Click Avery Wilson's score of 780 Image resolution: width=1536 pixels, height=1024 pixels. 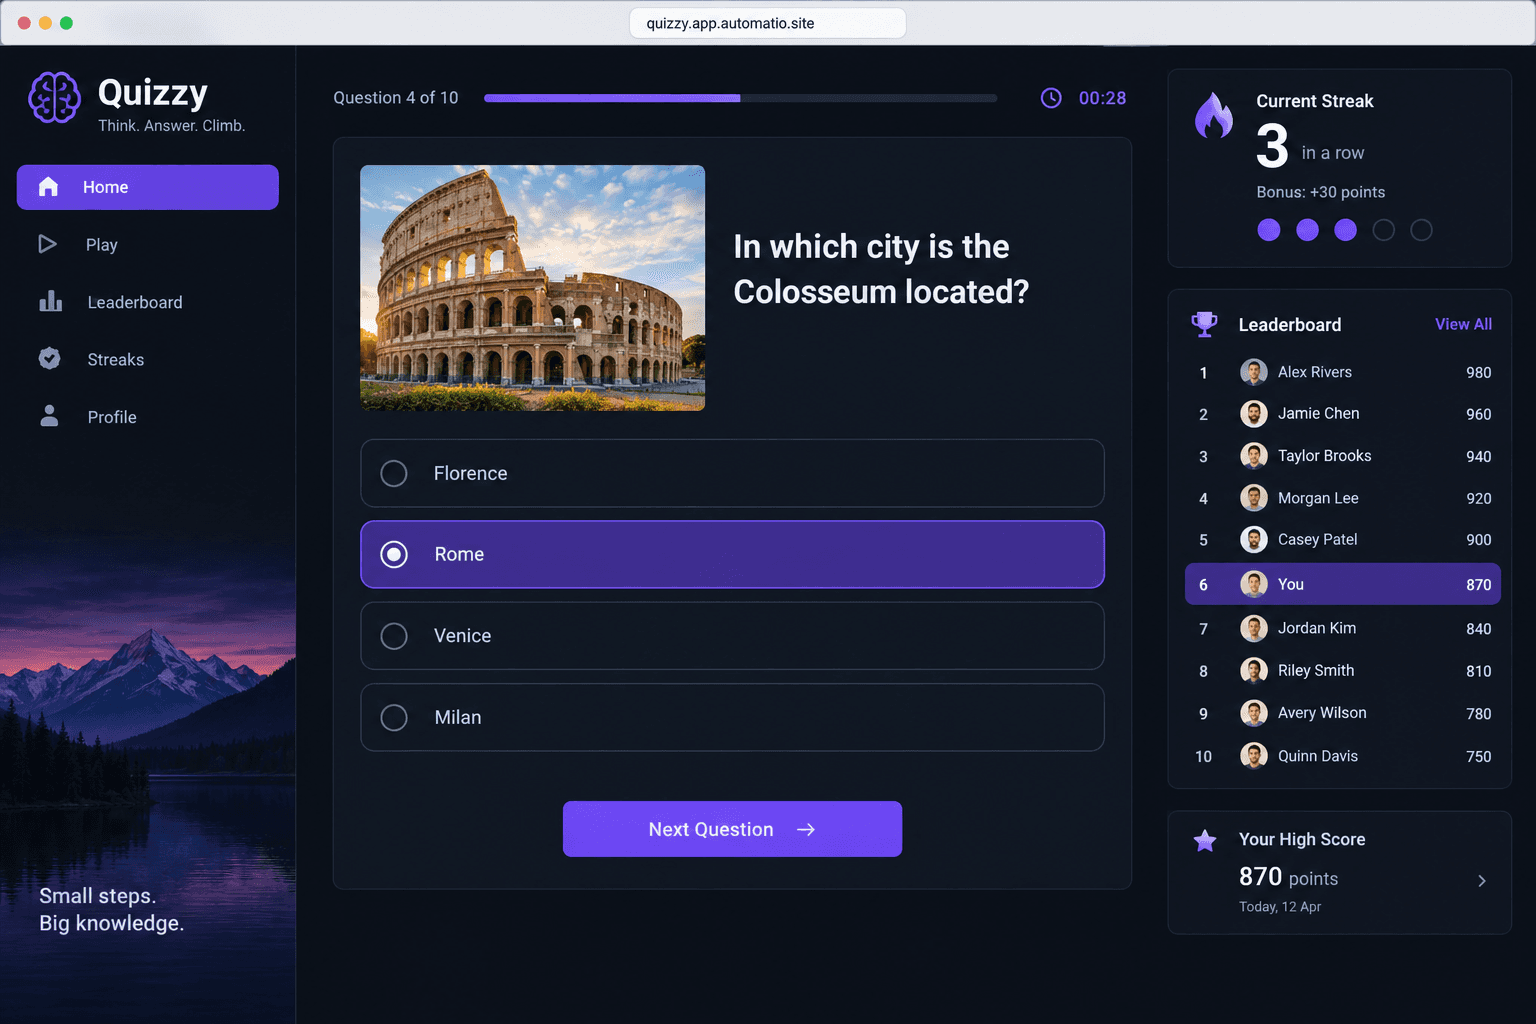[x=1479, y=714]
